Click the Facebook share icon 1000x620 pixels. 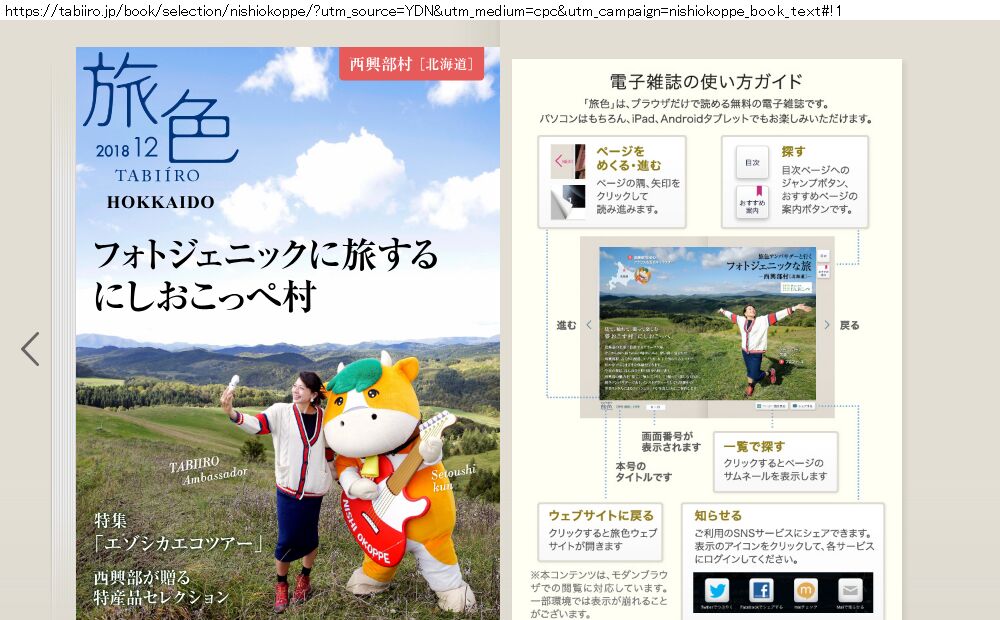[761, 590]
